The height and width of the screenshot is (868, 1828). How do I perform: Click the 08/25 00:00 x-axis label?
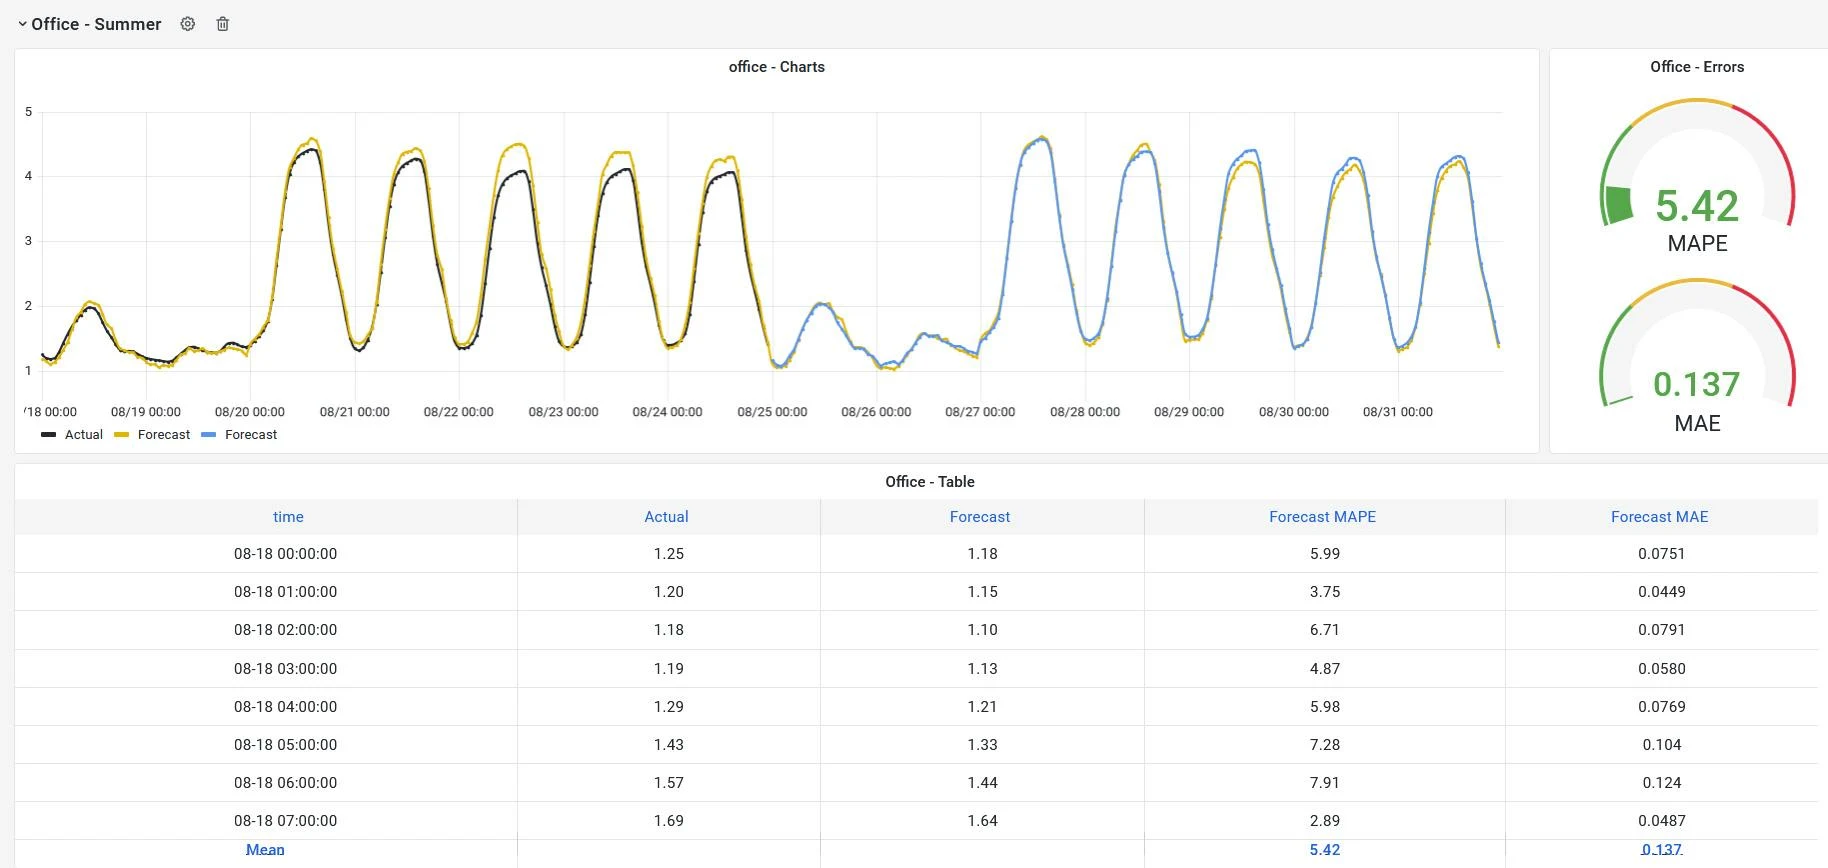coord(772,412)
